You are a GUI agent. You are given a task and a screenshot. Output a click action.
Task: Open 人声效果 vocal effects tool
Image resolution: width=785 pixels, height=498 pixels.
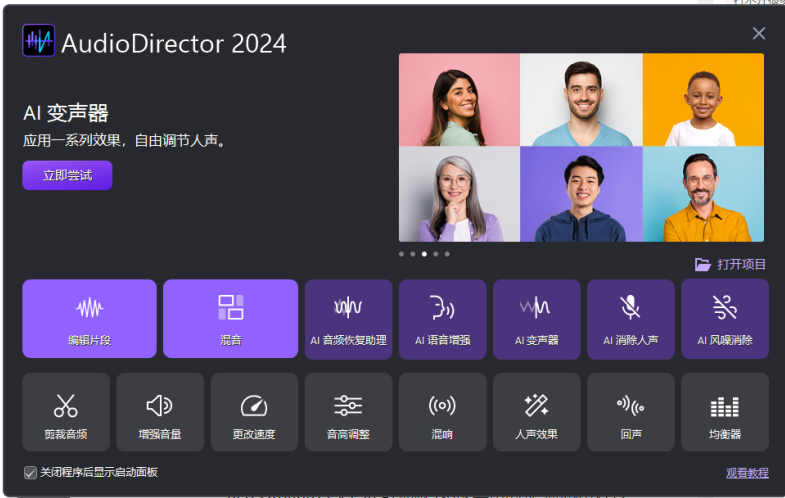click(x=537, y=412)
